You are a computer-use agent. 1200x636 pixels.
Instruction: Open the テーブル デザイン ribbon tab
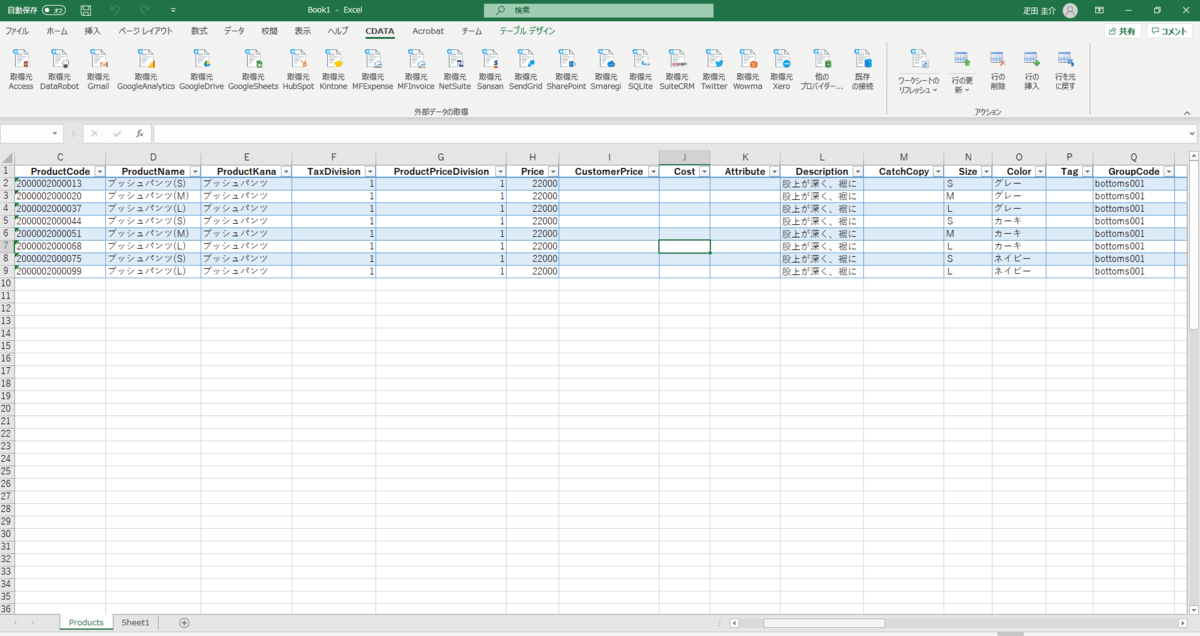pyautogui.click(x=527, y=31)
